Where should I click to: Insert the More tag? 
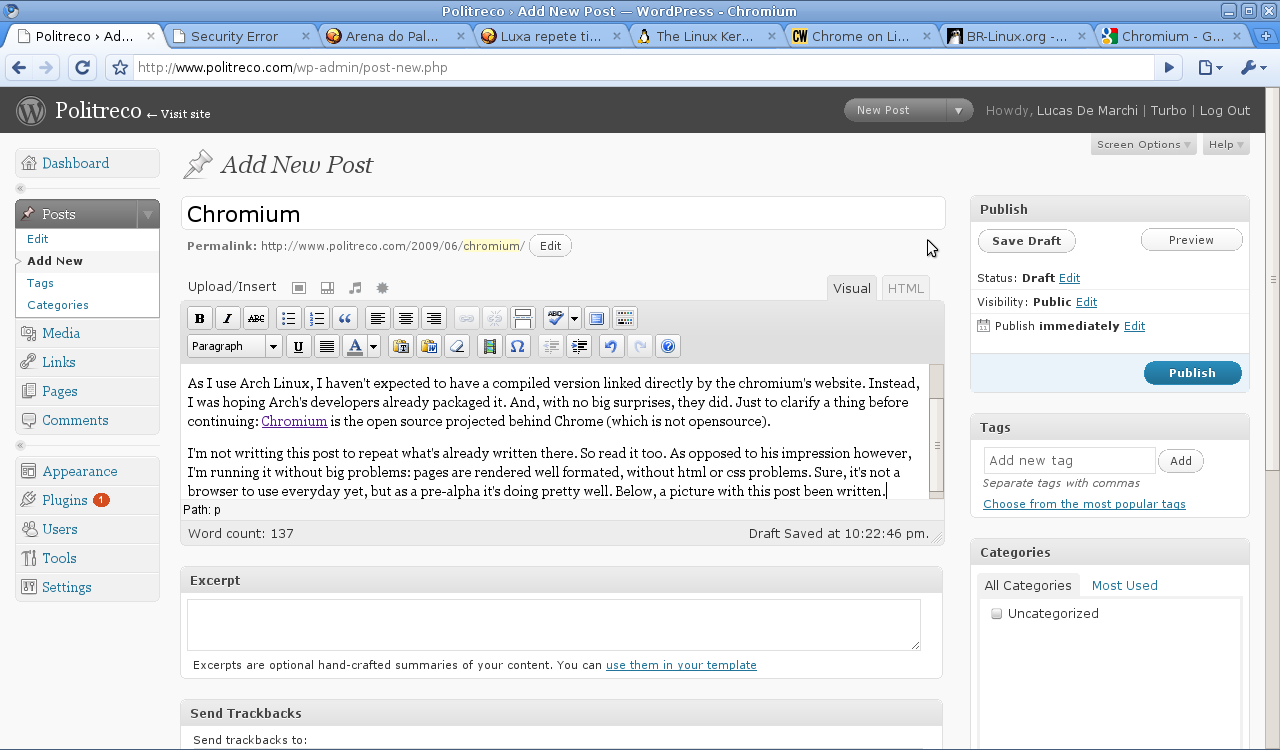point(522,318)
